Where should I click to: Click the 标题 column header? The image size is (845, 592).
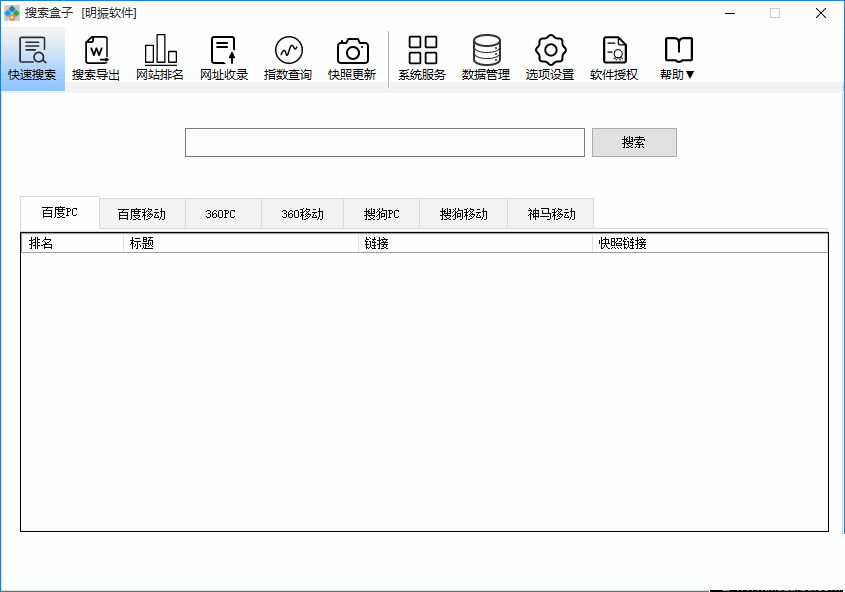240,243
